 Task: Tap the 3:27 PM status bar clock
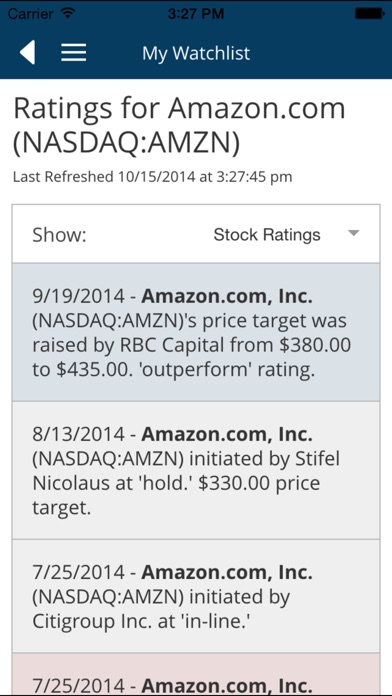click(x=196, y=14)
